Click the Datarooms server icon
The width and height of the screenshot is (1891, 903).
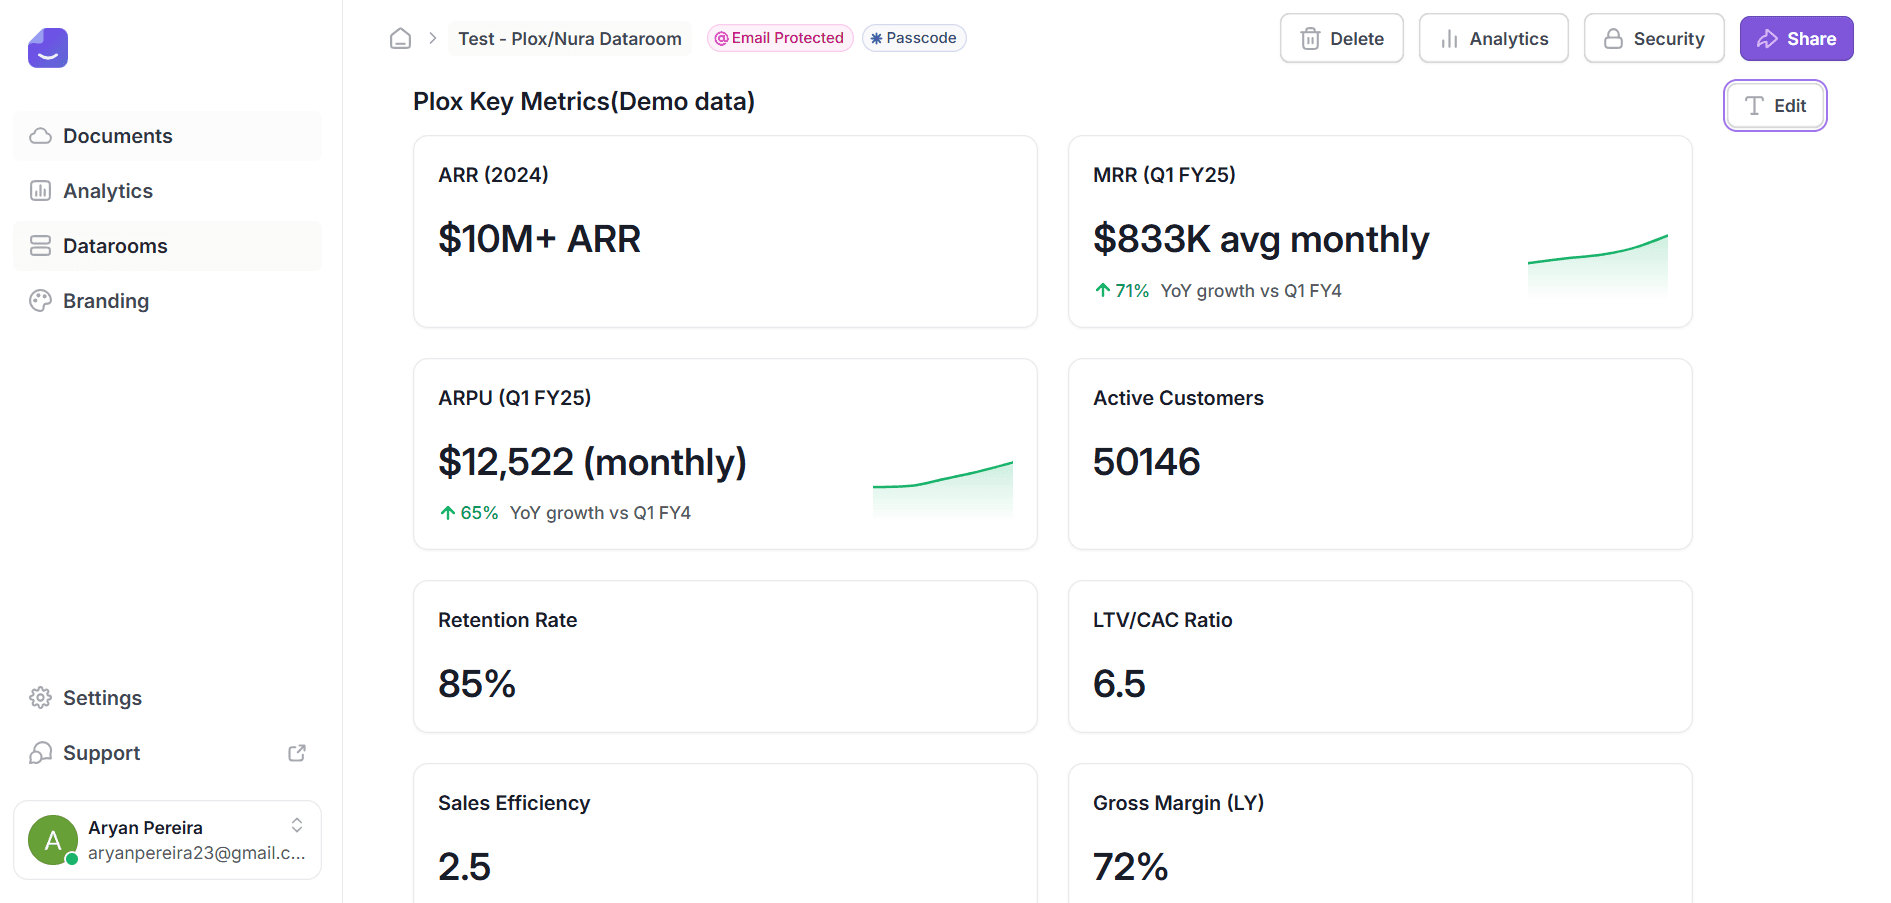(40, 246)
